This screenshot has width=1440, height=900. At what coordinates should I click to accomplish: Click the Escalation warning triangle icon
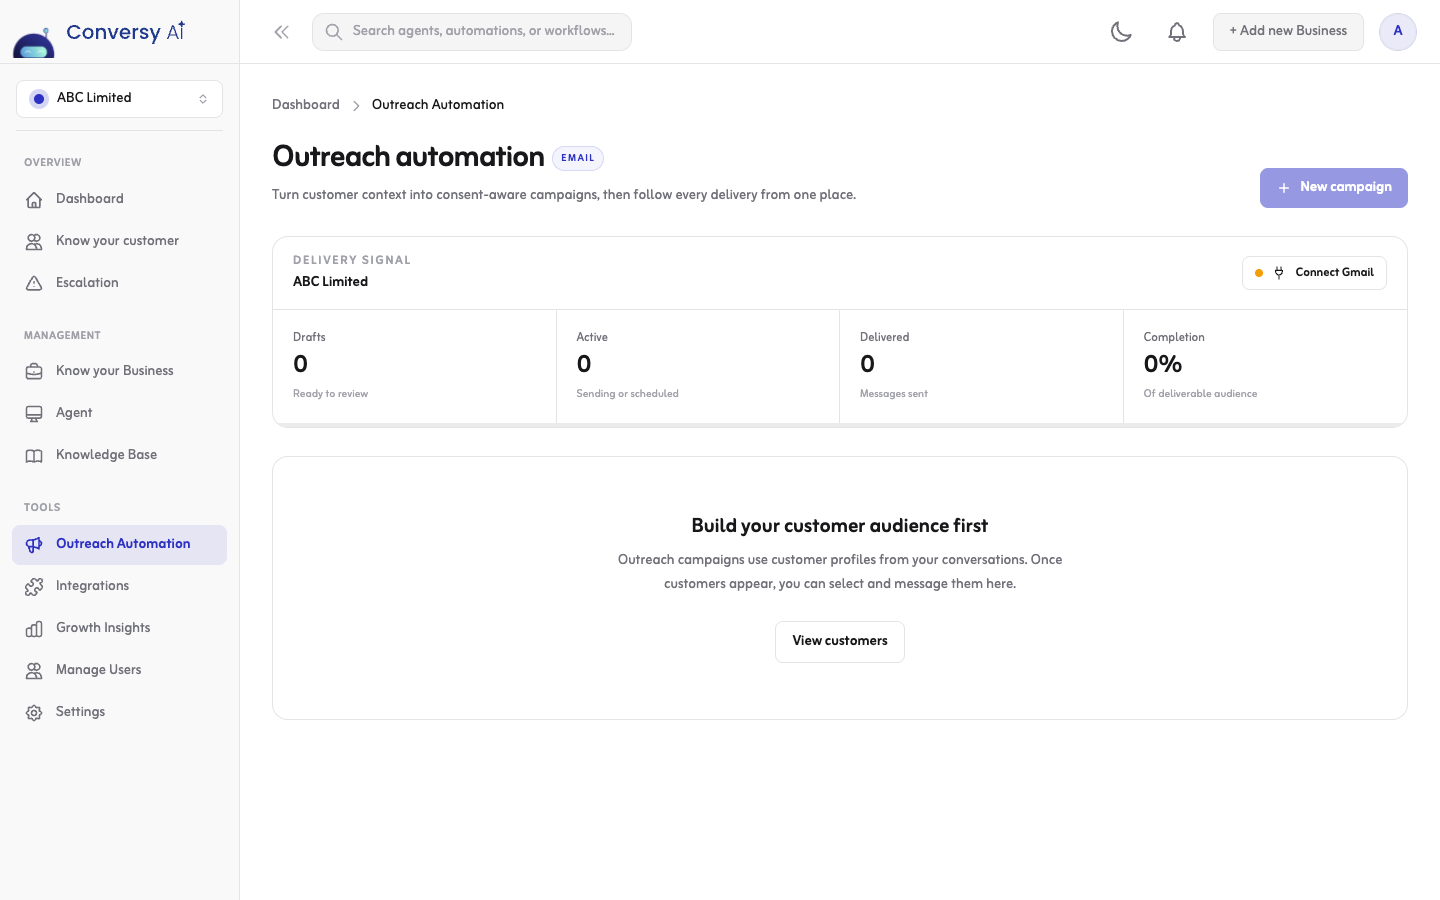click(34, 283)
